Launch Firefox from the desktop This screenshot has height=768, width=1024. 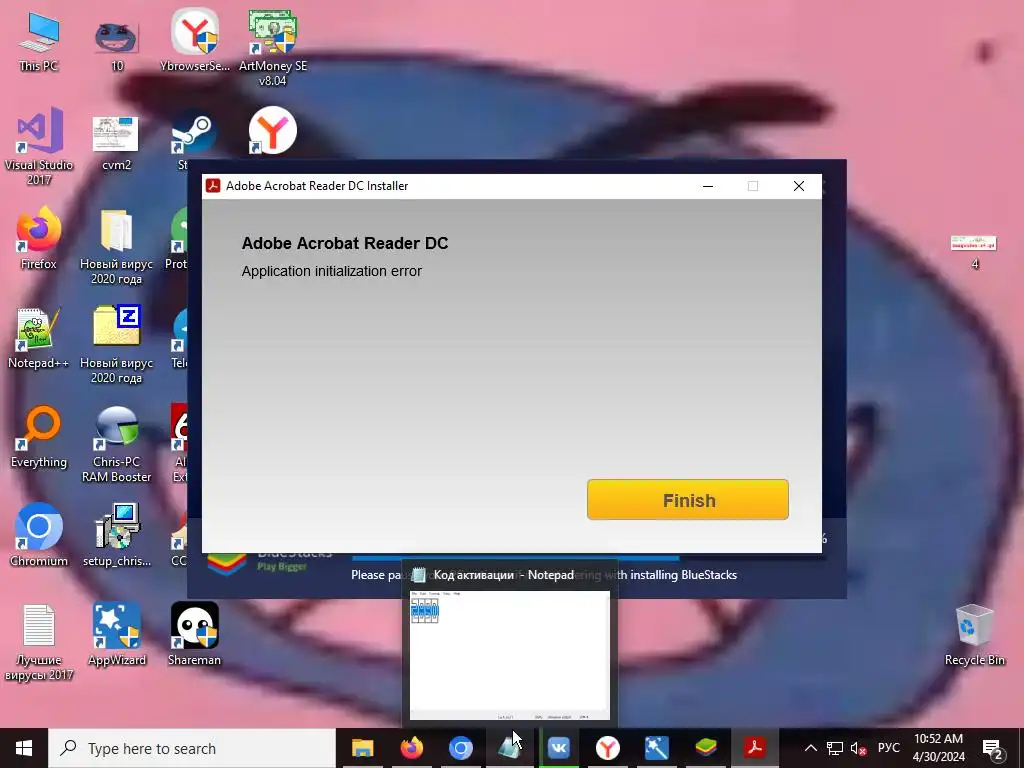coord(39,238)
